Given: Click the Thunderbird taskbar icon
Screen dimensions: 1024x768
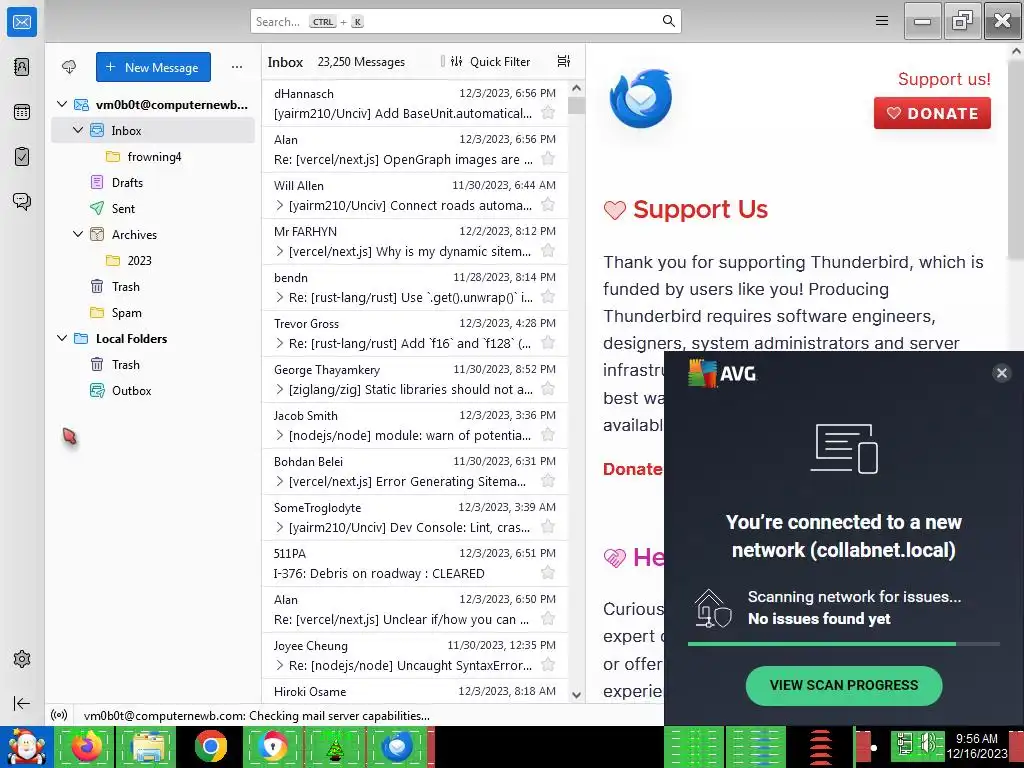Looking at the screenshot, I should pyautogui.click(x=397, y=746).
